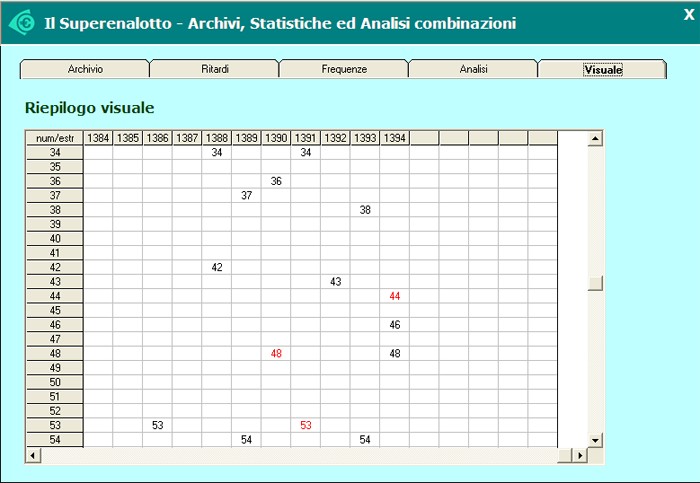The height and width of the screenshot is (483, 700).
Task: Select column header 1384
Action: (98, 138)
